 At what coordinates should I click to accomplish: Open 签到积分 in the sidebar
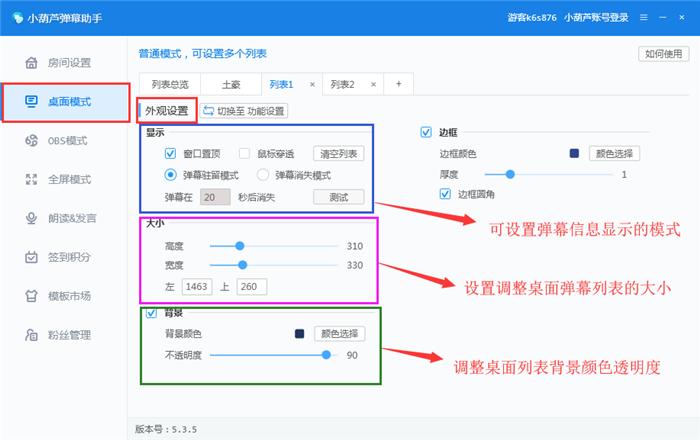tap(68, 257)
